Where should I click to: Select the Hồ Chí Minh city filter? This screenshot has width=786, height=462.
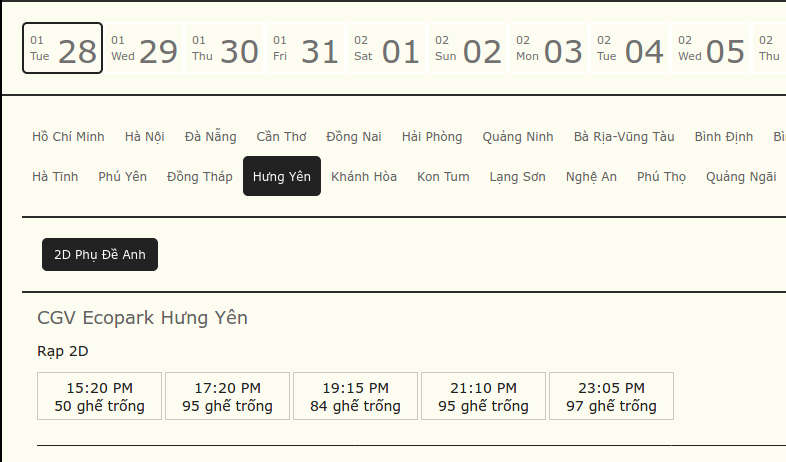coord(68,137)
